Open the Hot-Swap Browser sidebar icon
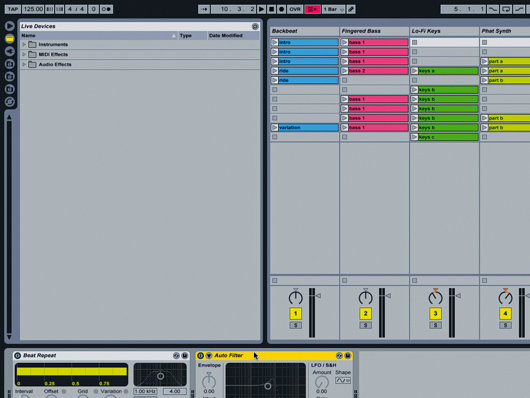 [9, 101]
